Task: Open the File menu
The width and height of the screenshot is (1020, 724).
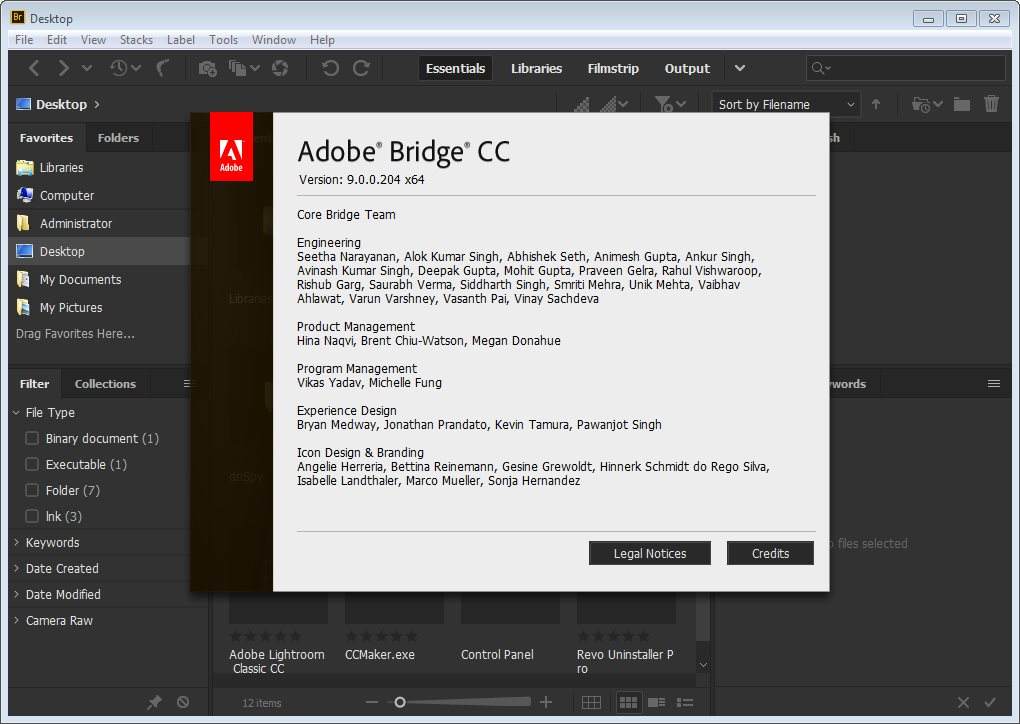Action: tap(24, 40)
